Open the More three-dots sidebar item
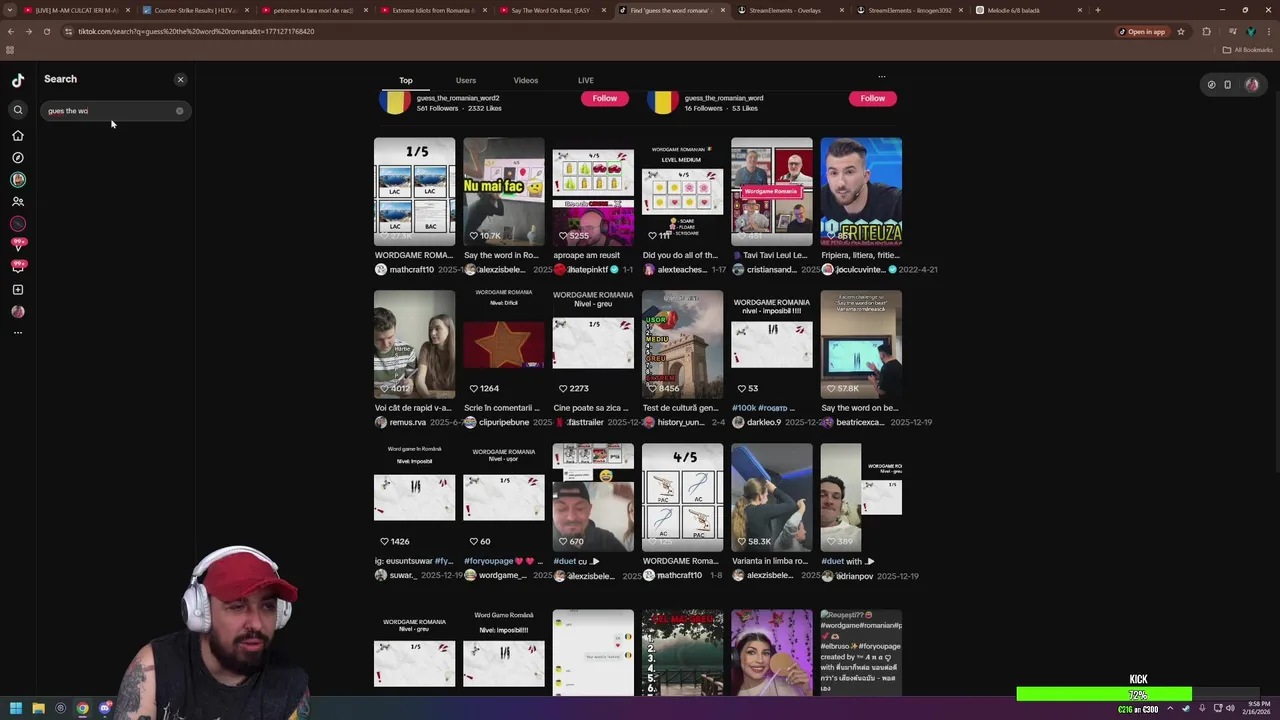This screenshot has height=720, width=1280. pyautogui.click(x=18, y=333)
